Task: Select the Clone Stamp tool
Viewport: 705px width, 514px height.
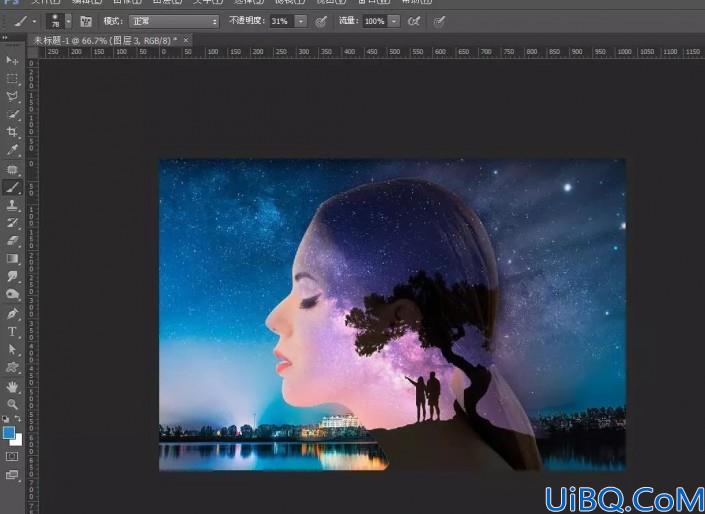Action: pyautogui.click(x=12, y=205)
